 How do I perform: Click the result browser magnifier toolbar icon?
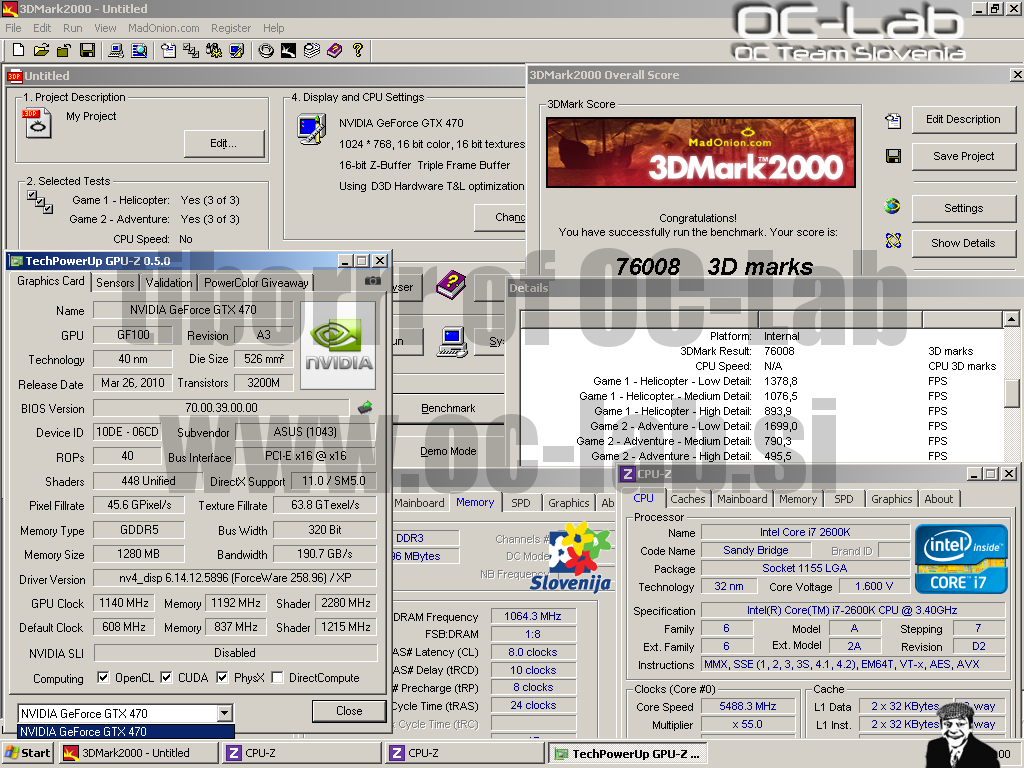click(x=139, y=50)
